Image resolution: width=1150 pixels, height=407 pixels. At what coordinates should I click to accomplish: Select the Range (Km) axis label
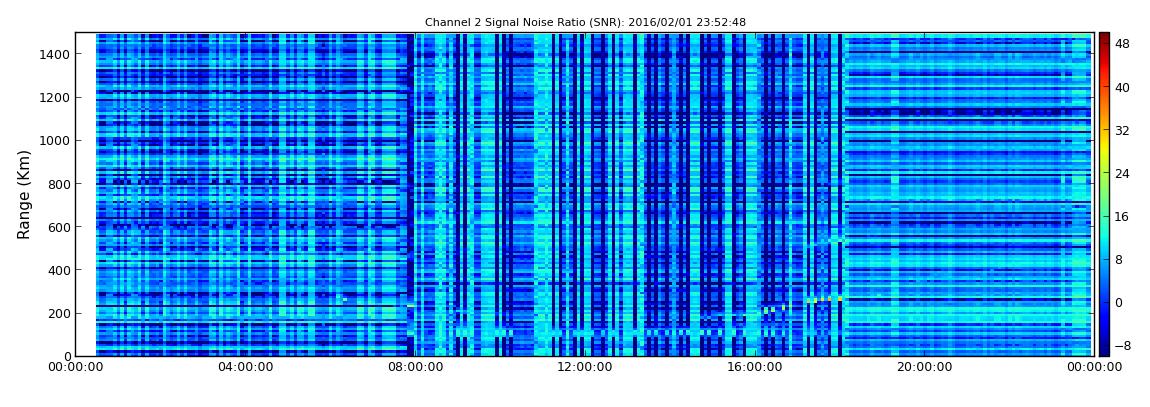(x=24, y=194)
